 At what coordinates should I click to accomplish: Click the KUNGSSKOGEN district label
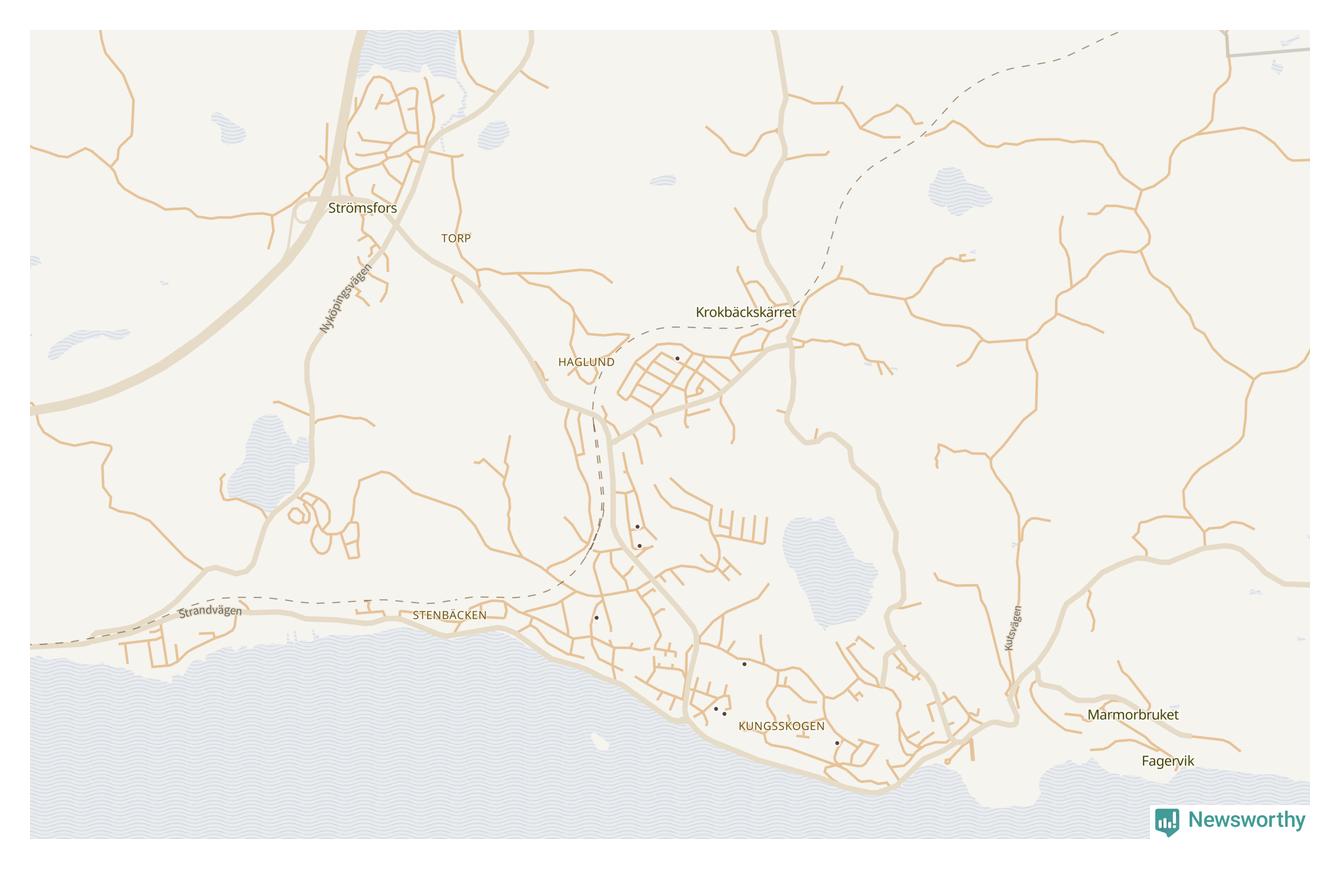tap(782, 726)
